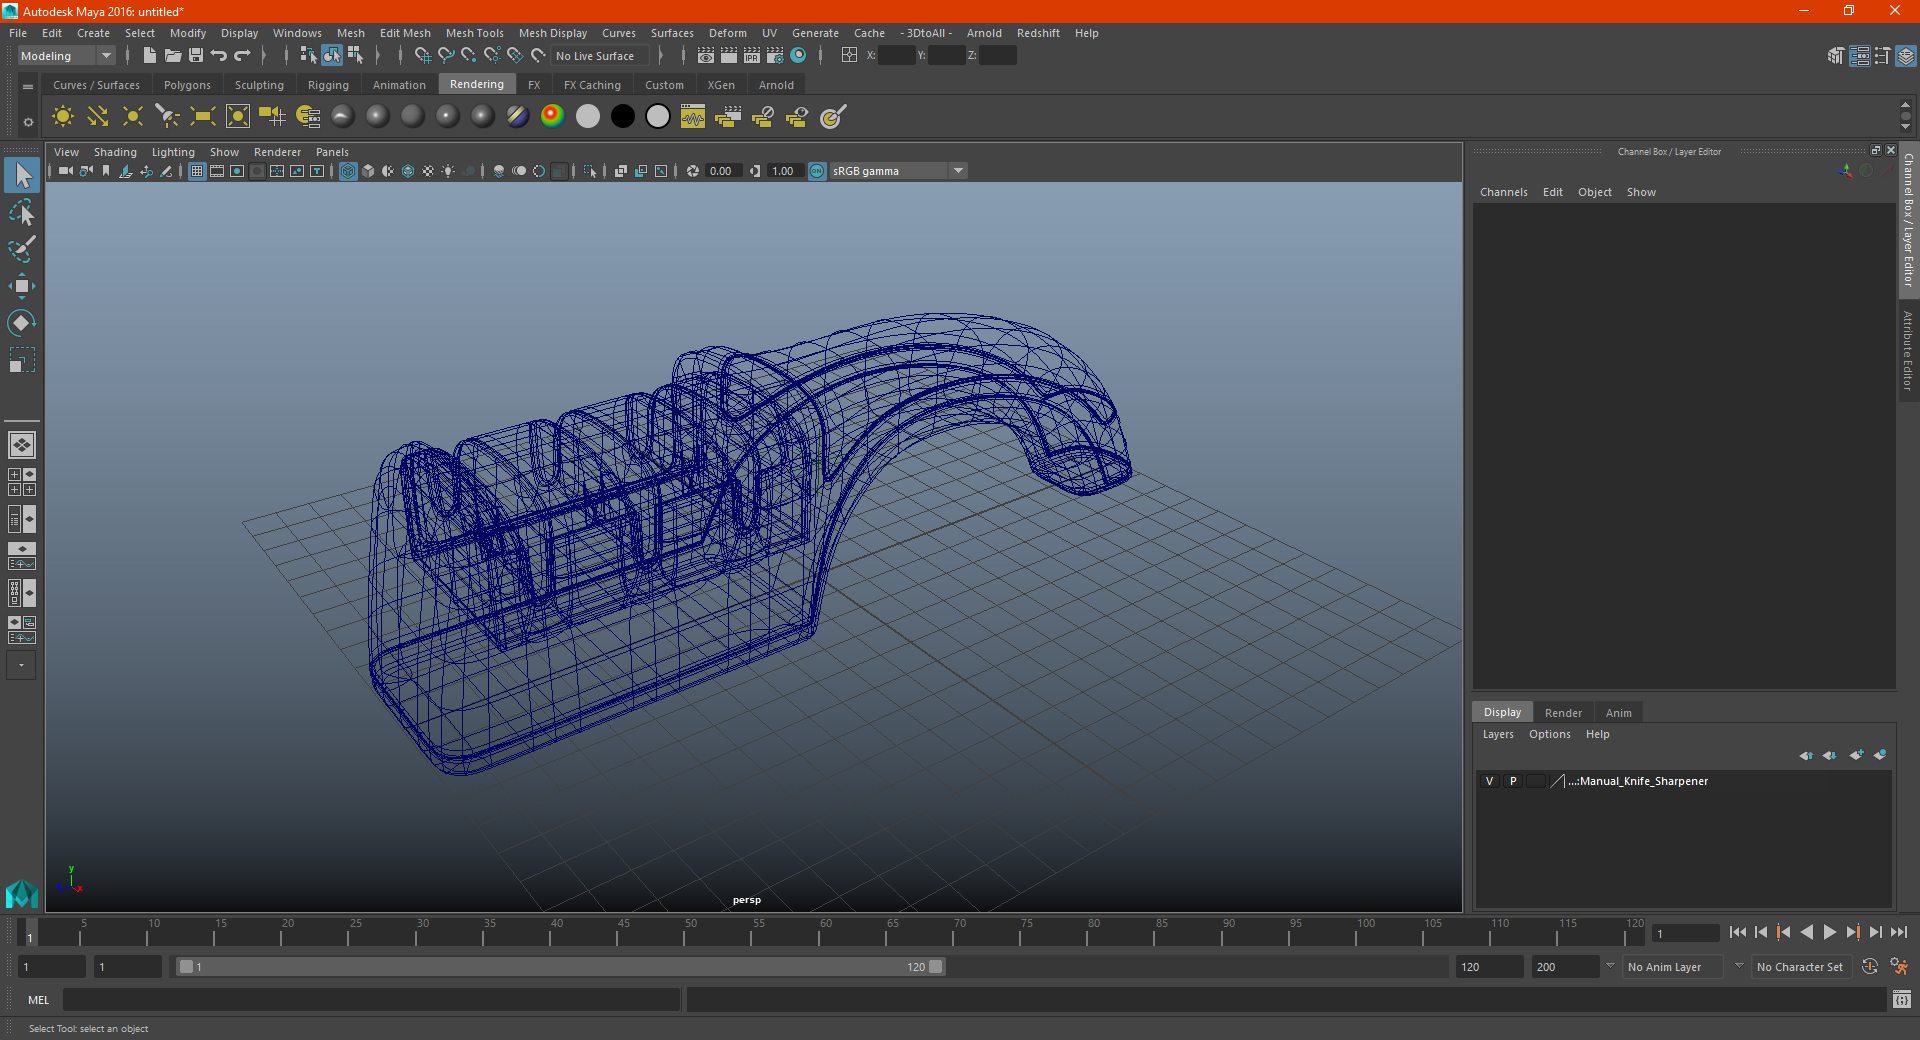Toggle P playback of Manual_Knife_Sharpener layer

click(1513, 781)
